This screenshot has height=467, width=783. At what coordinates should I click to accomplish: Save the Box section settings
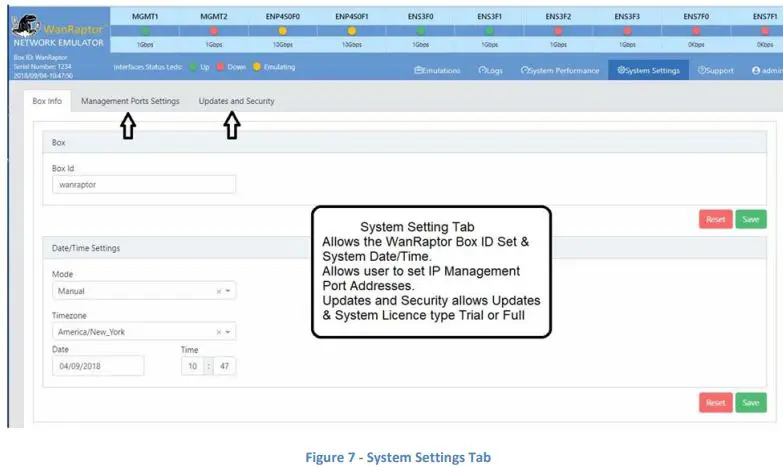pyautogui.click(x=751, y=219)
